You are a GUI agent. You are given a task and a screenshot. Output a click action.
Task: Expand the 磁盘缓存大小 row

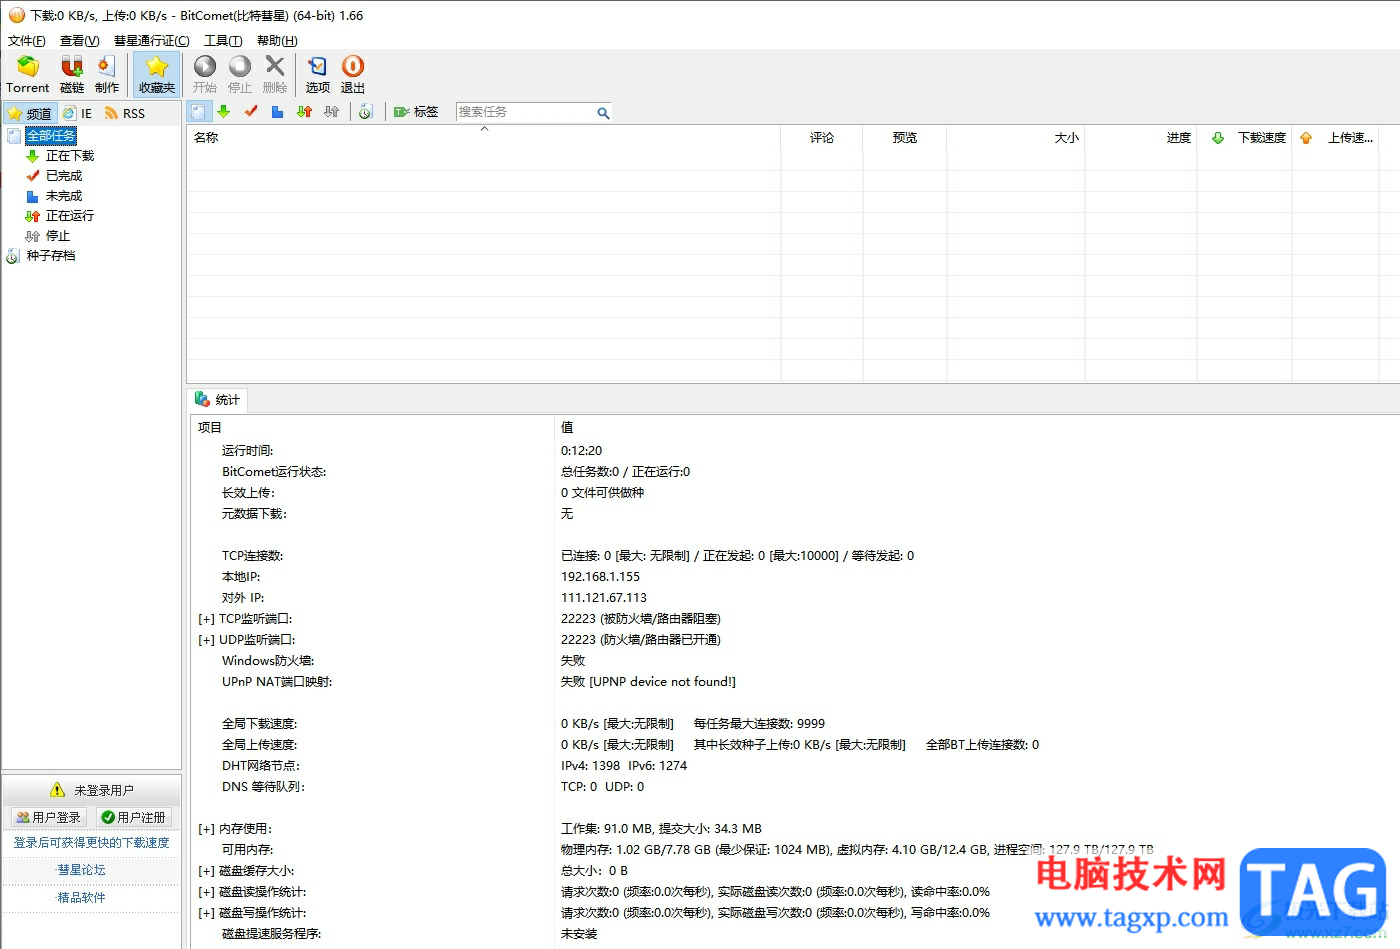click(x=206, y=872)
